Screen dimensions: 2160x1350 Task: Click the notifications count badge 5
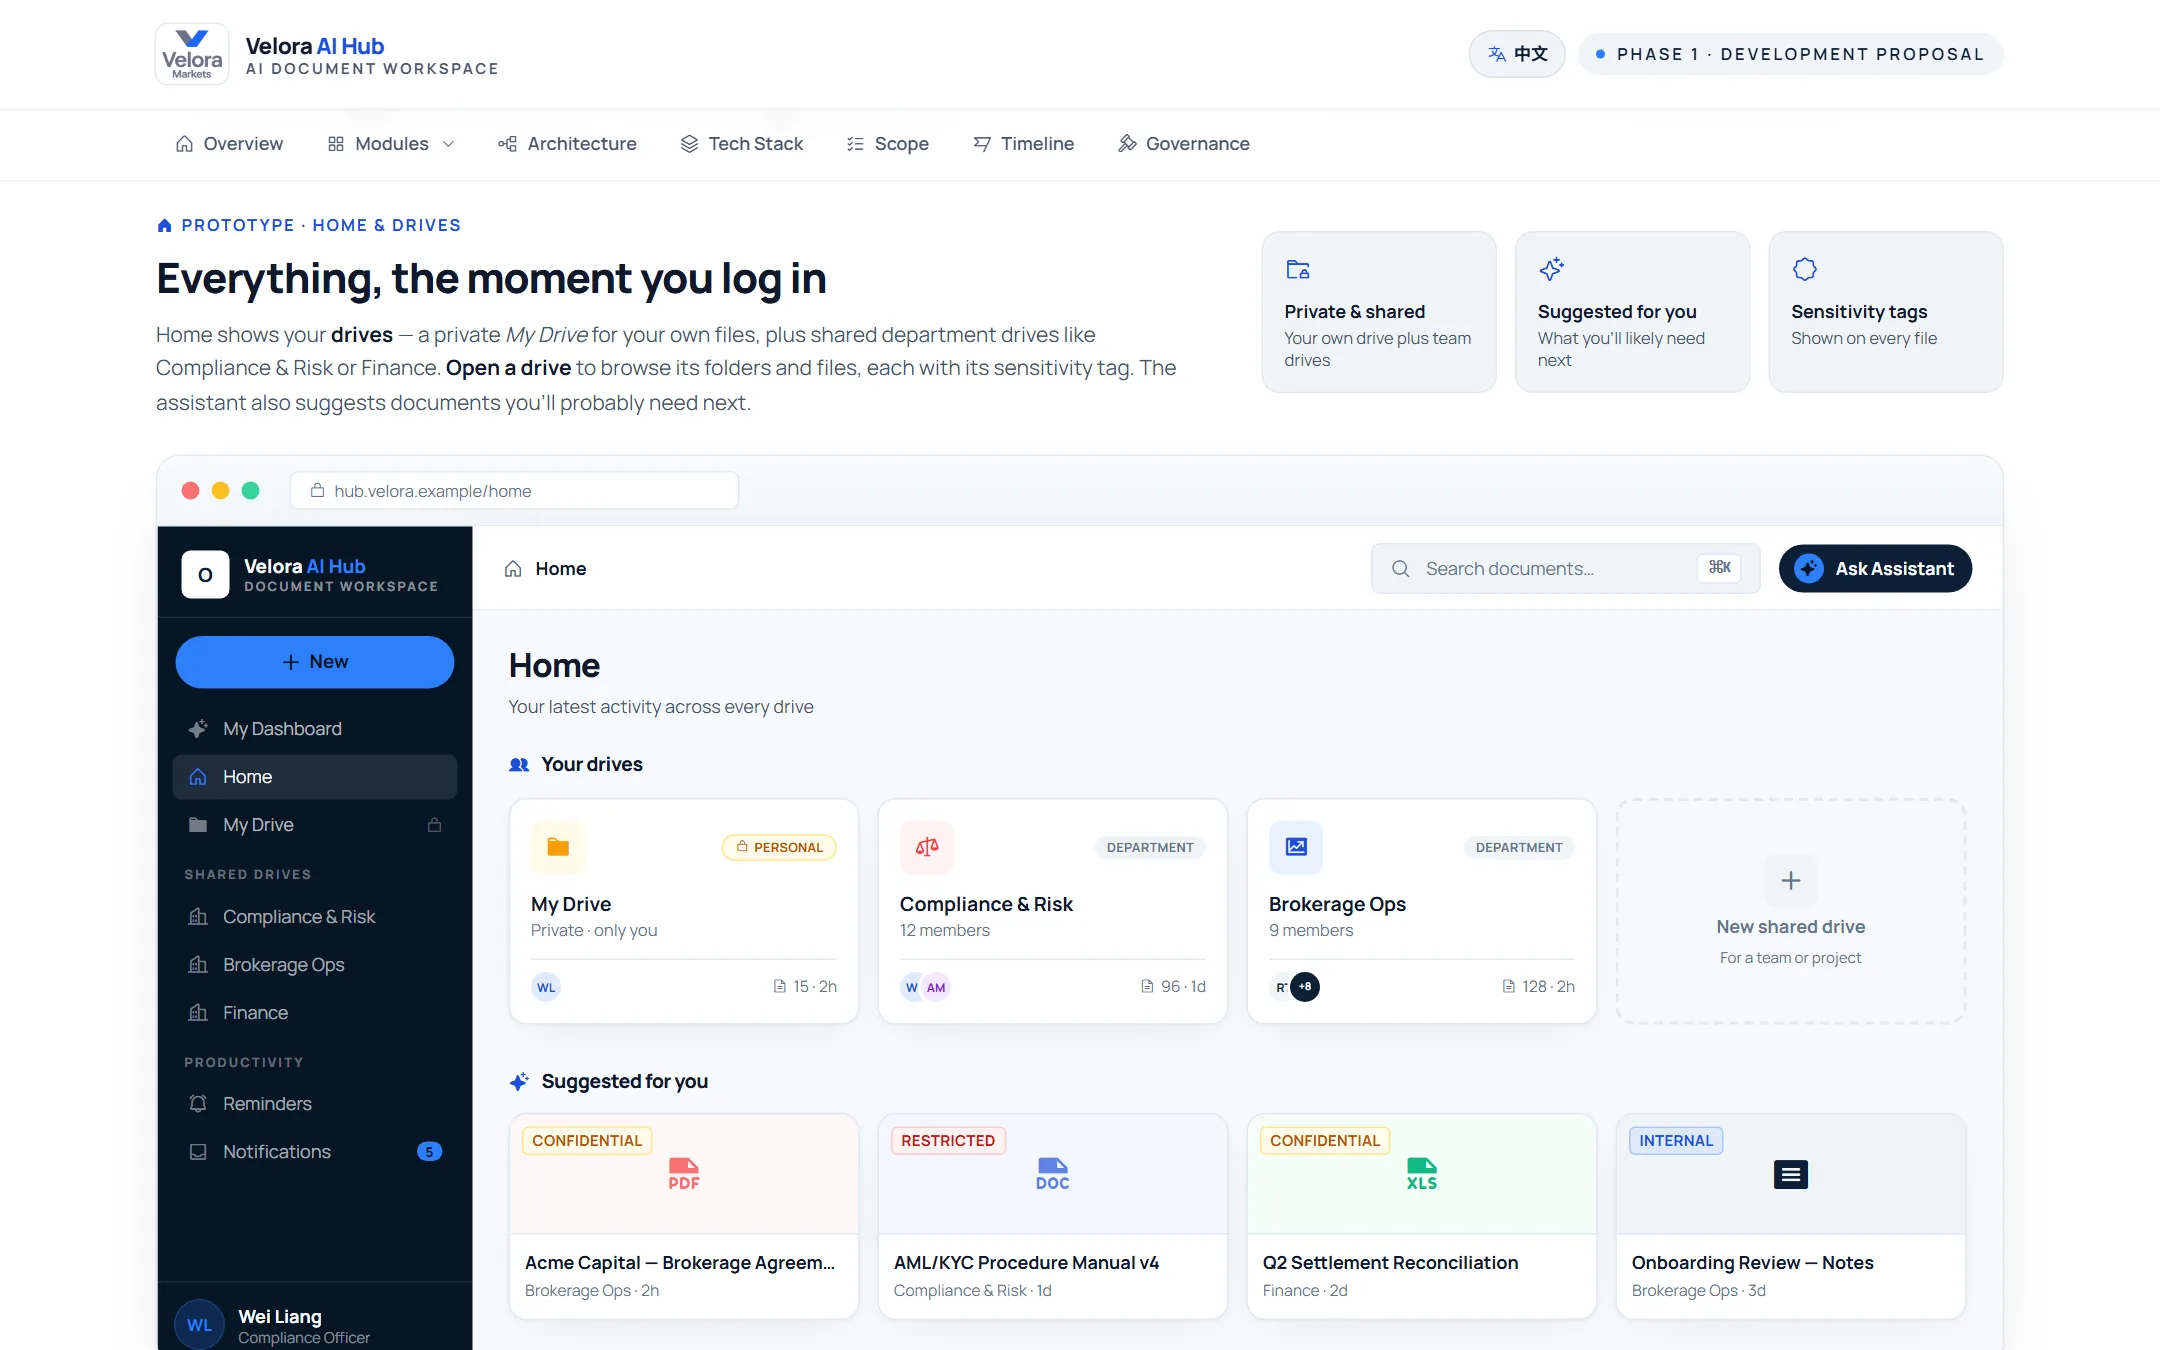[429, 1152]
